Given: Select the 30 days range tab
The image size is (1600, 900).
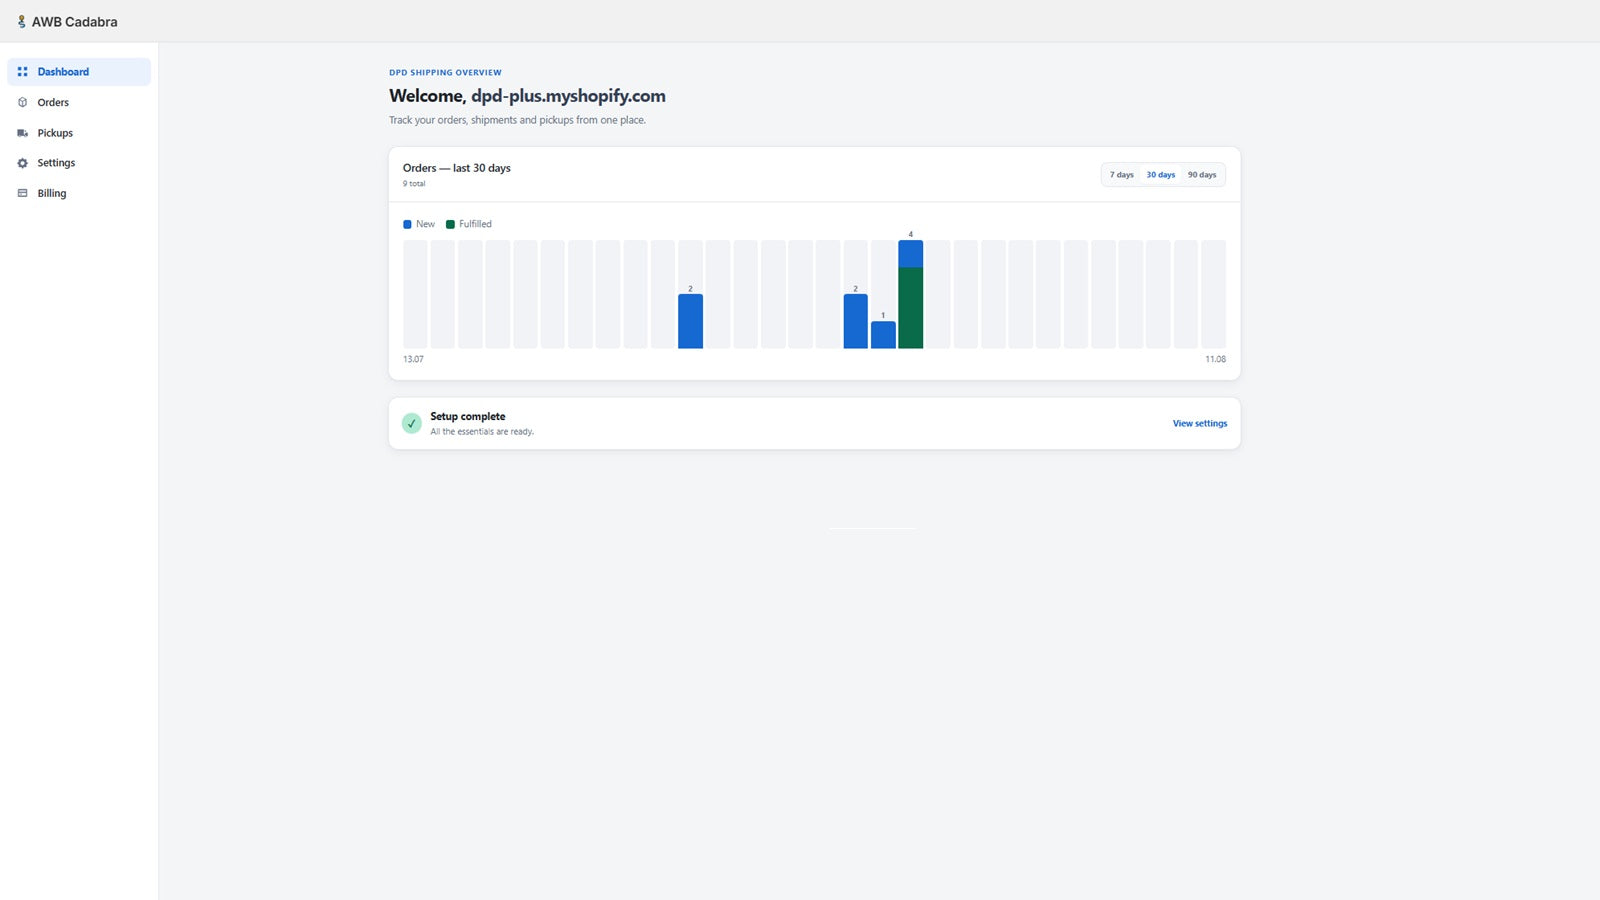Looking at the screenshot, I should 1161,175.
